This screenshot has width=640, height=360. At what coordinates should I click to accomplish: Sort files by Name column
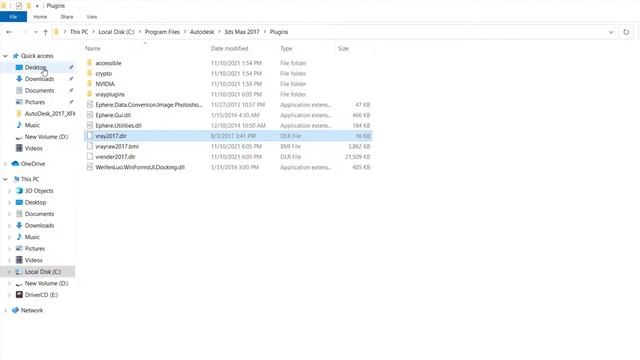tap(93, 49)
